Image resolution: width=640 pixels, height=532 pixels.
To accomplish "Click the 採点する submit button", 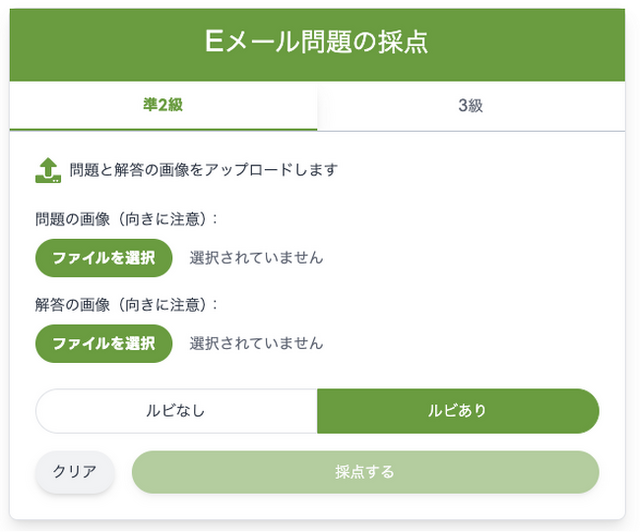I will (x=365, y=472).
